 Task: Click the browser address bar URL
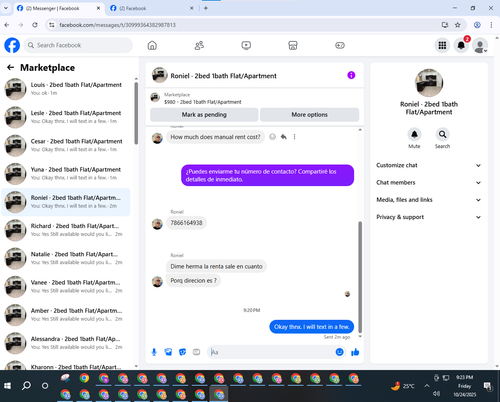pos(117,25)
